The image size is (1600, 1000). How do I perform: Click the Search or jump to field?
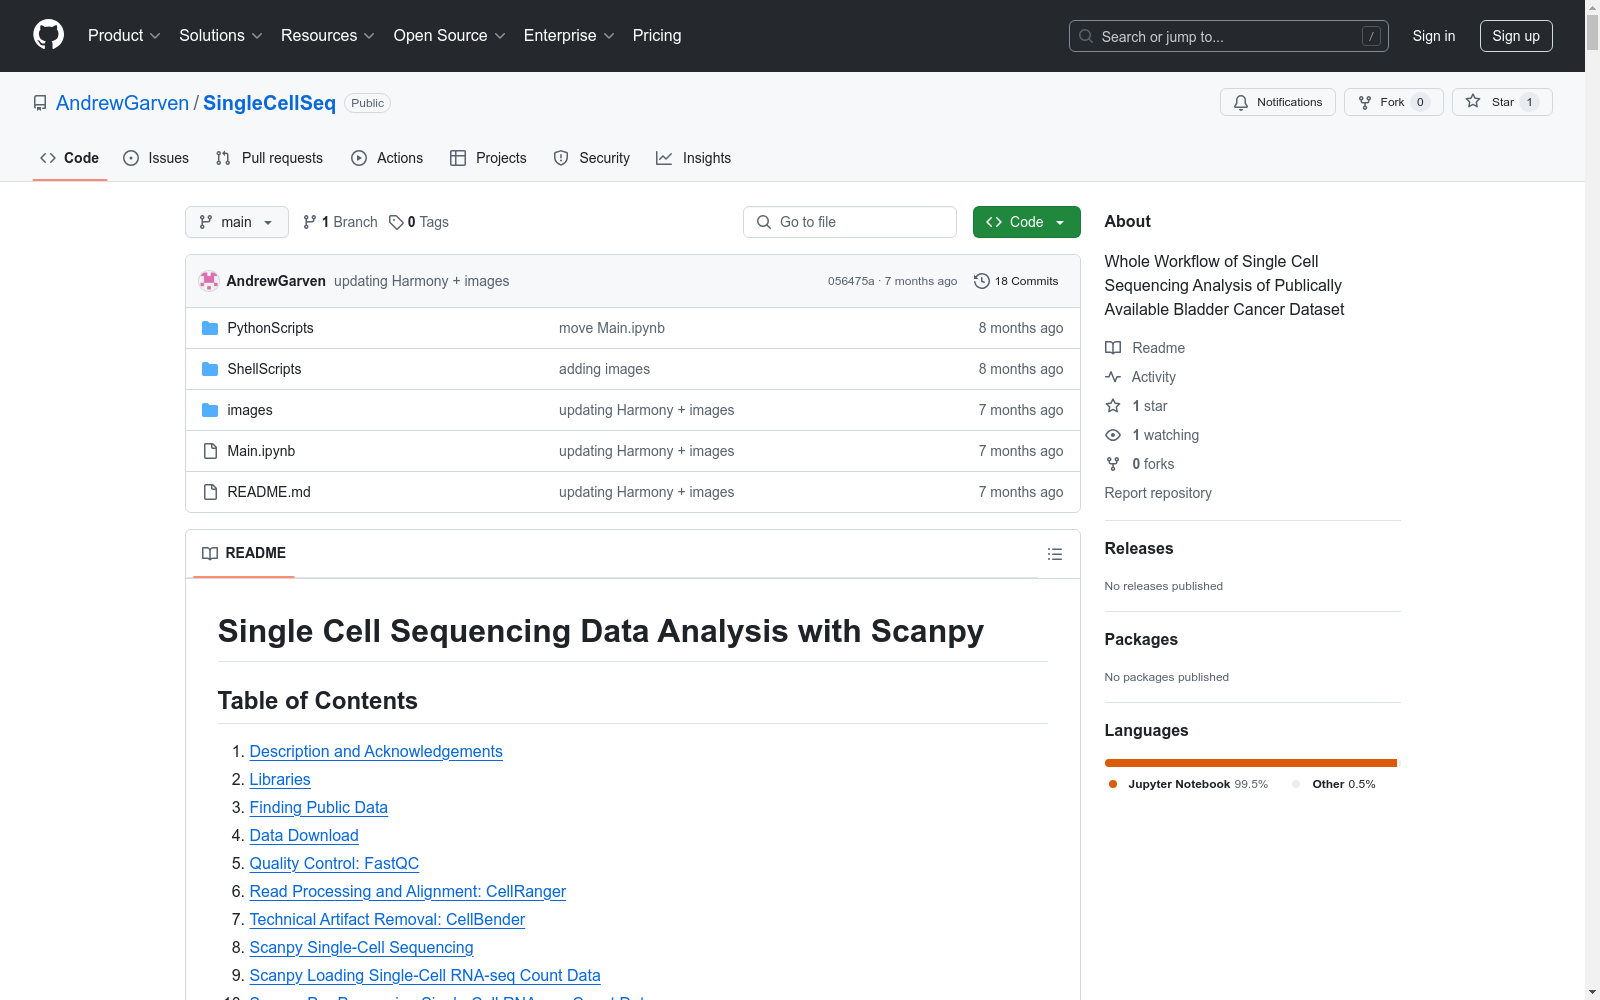pos(1228,36)
